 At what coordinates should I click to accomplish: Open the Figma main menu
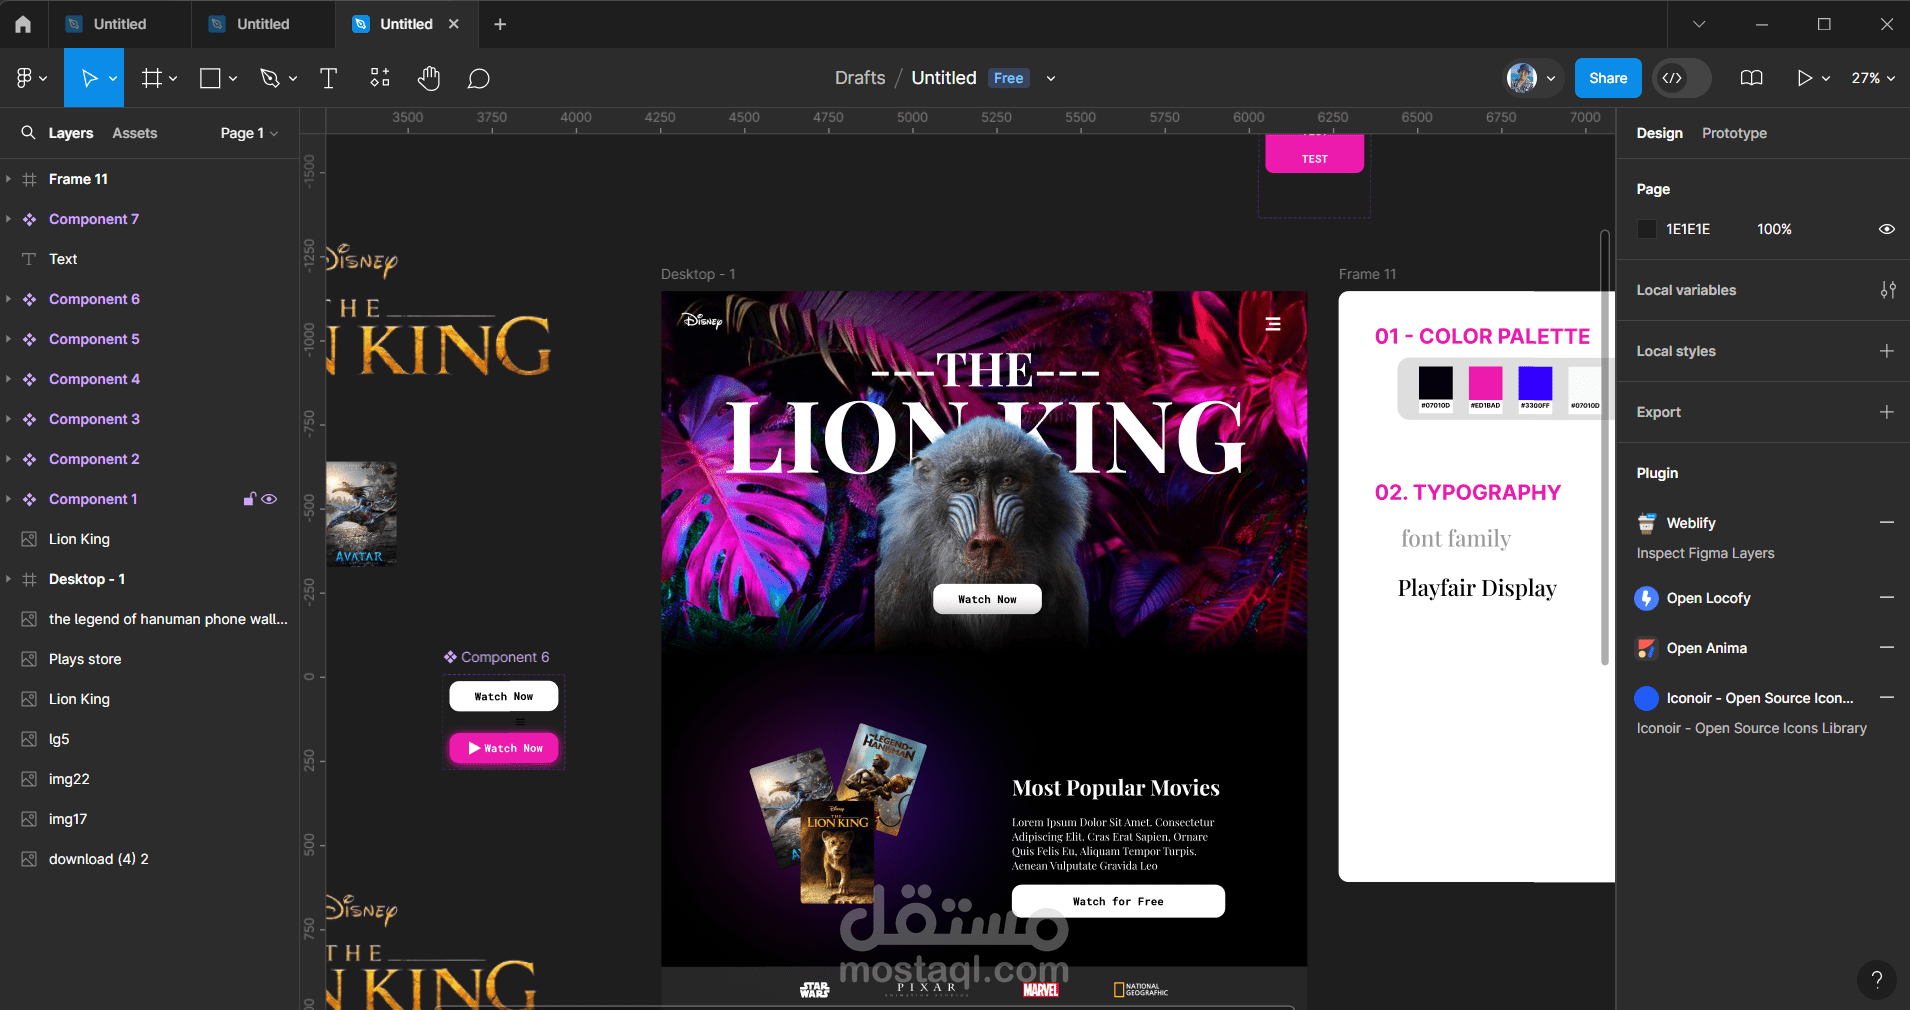tap(31, 78)
